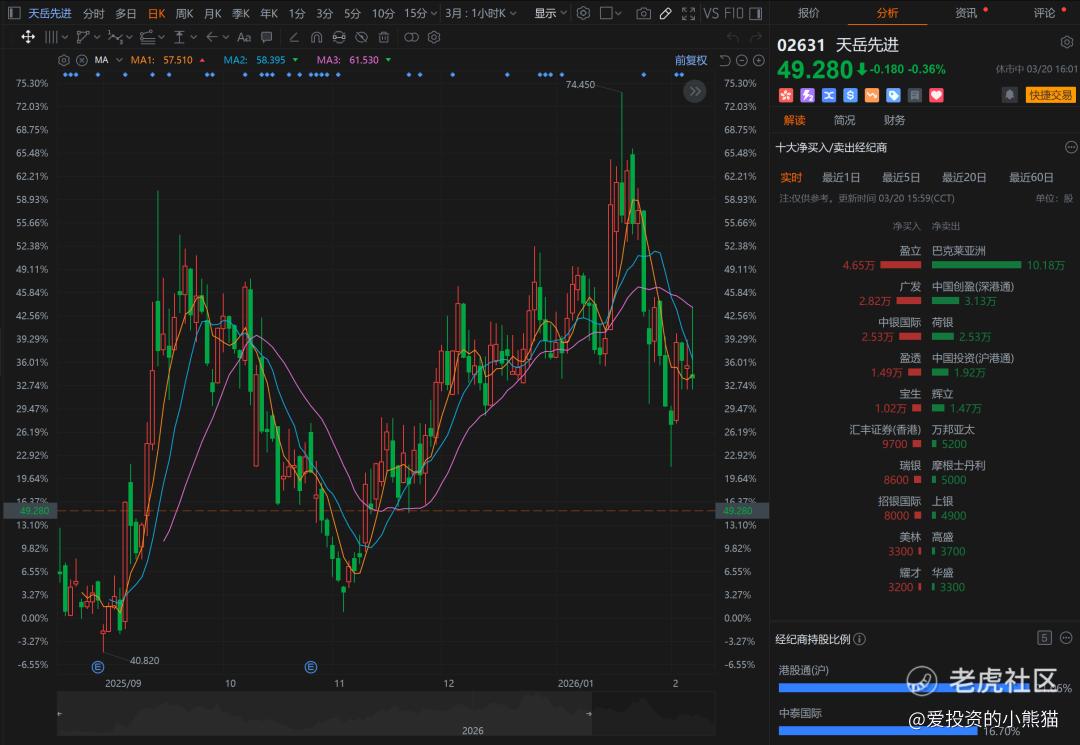Toggle the 前复权 price adjustment
Viewport: 1080px width, 745px height.
tap(690, 60)
